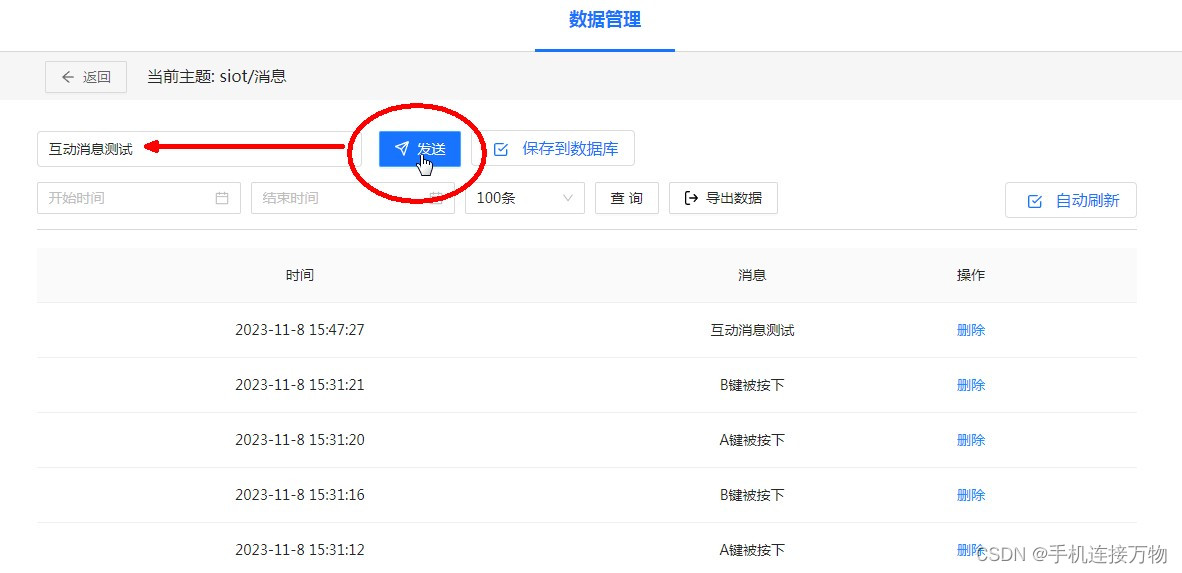1182x573 pixels.
Task: Select timestamp 2023-11-8 15:31:16
Action: click(x=300, y=495)
